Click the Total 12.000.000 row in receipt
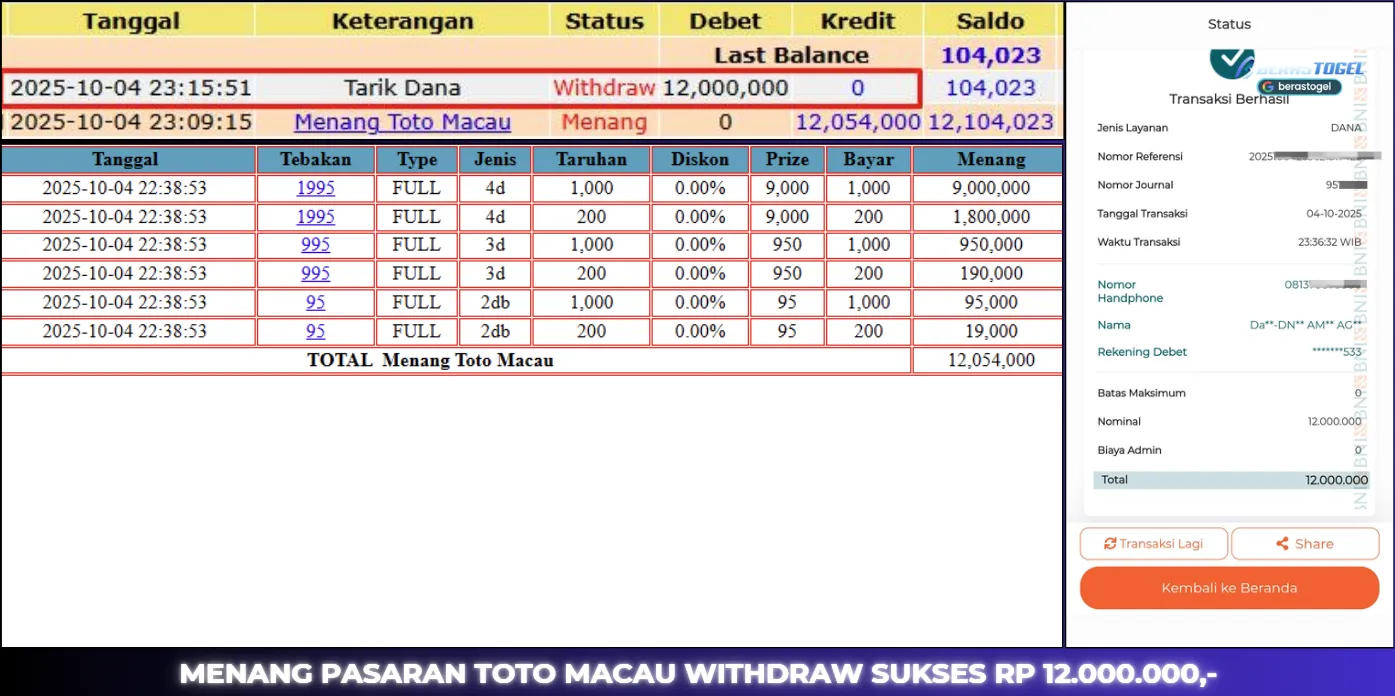The height and width of the screenshot is (696, 1395). coord(1230,480)
